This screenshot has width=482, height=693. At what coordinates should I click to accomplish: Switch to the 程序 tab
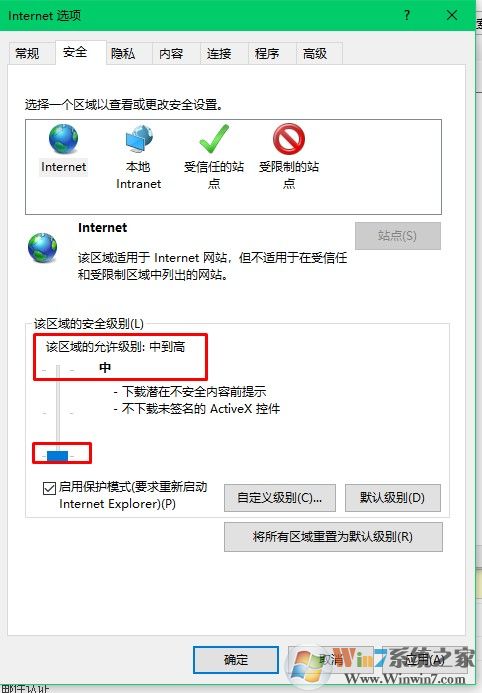point(267,54)
